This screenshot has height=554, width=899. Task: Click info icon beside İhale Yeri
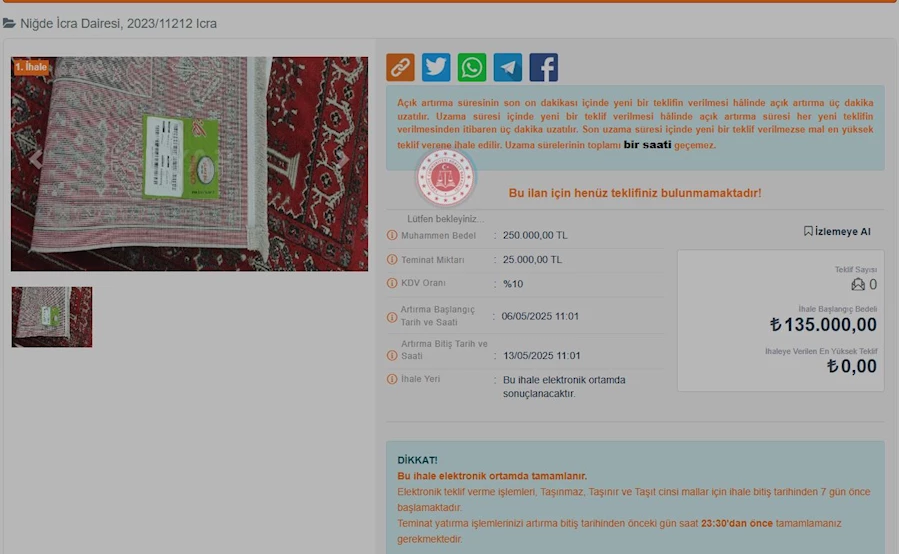392,380
